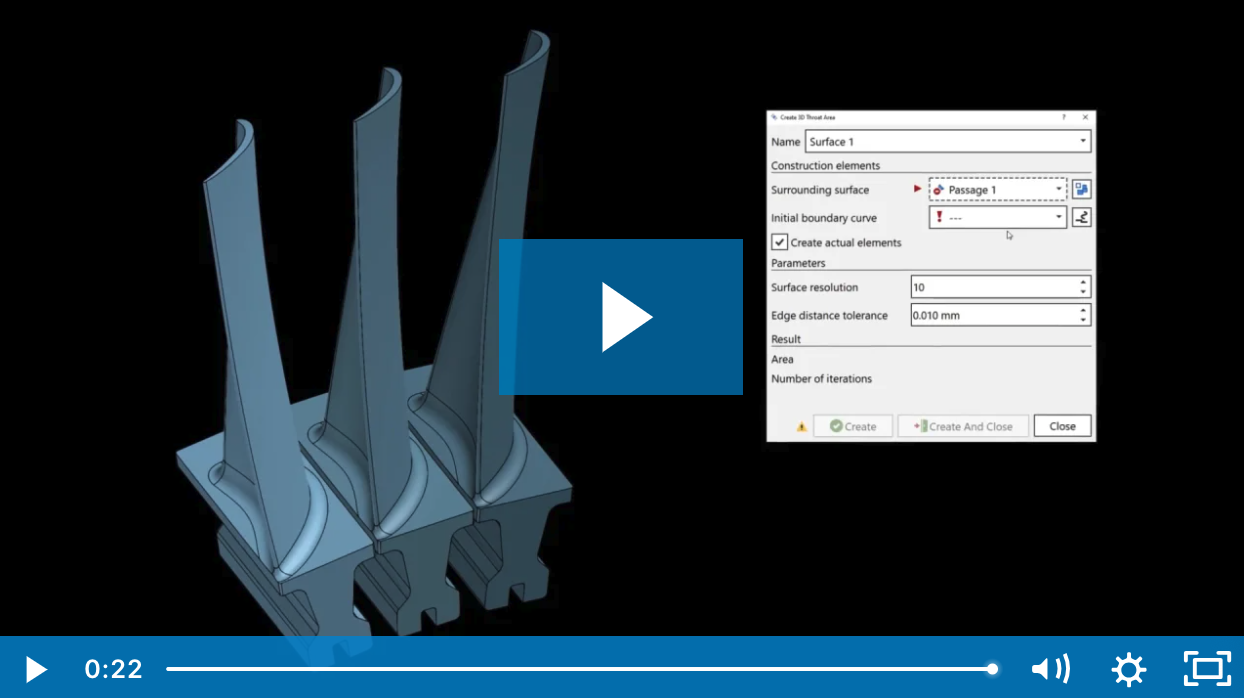Click the large center play button overlay
Image resolution: width=1244 pixels, height=698 pixels.
621,317
